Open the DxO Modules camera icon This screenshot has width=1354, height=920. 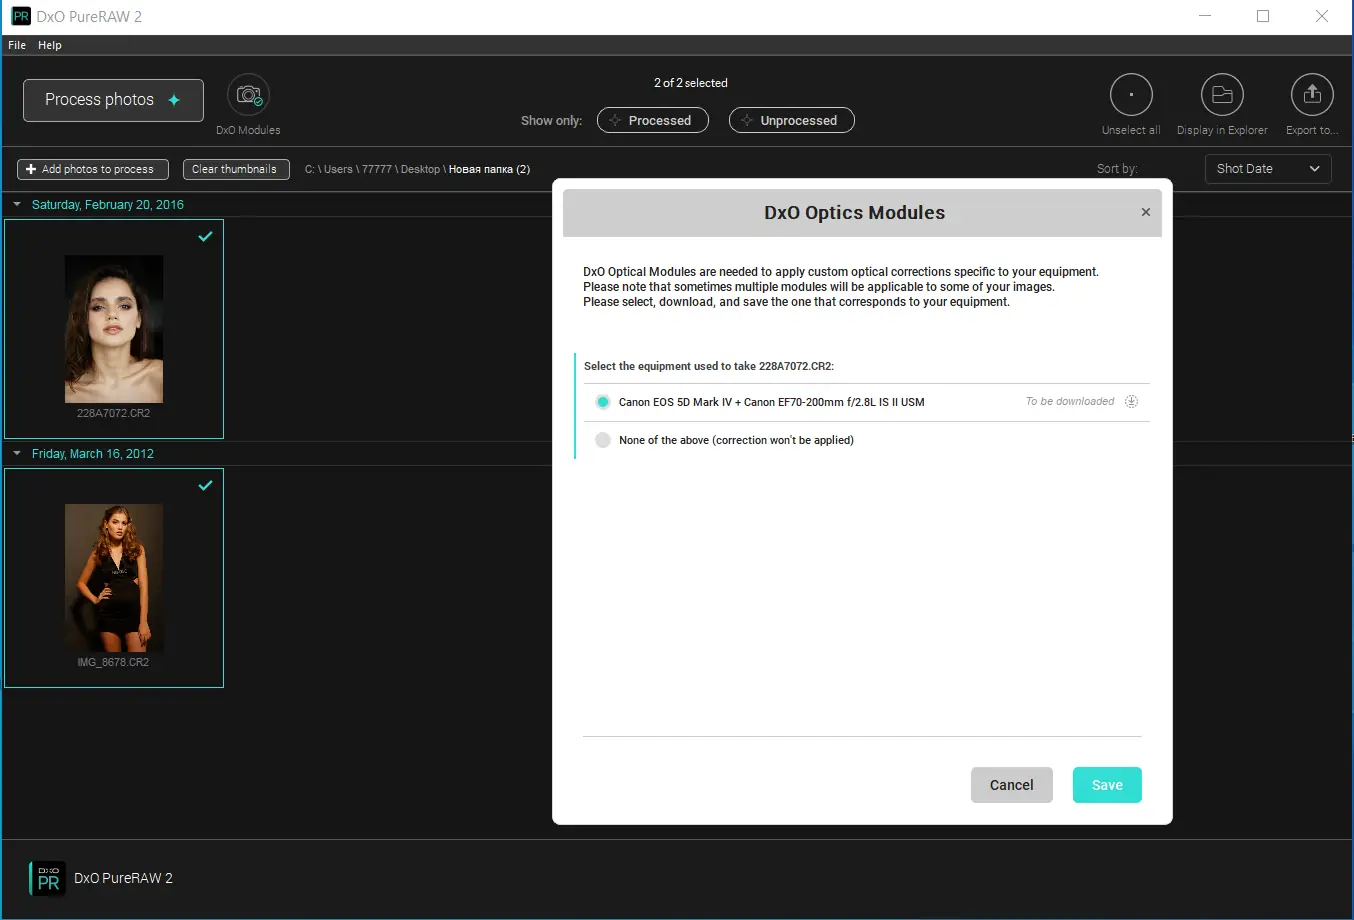coord(249,95)
